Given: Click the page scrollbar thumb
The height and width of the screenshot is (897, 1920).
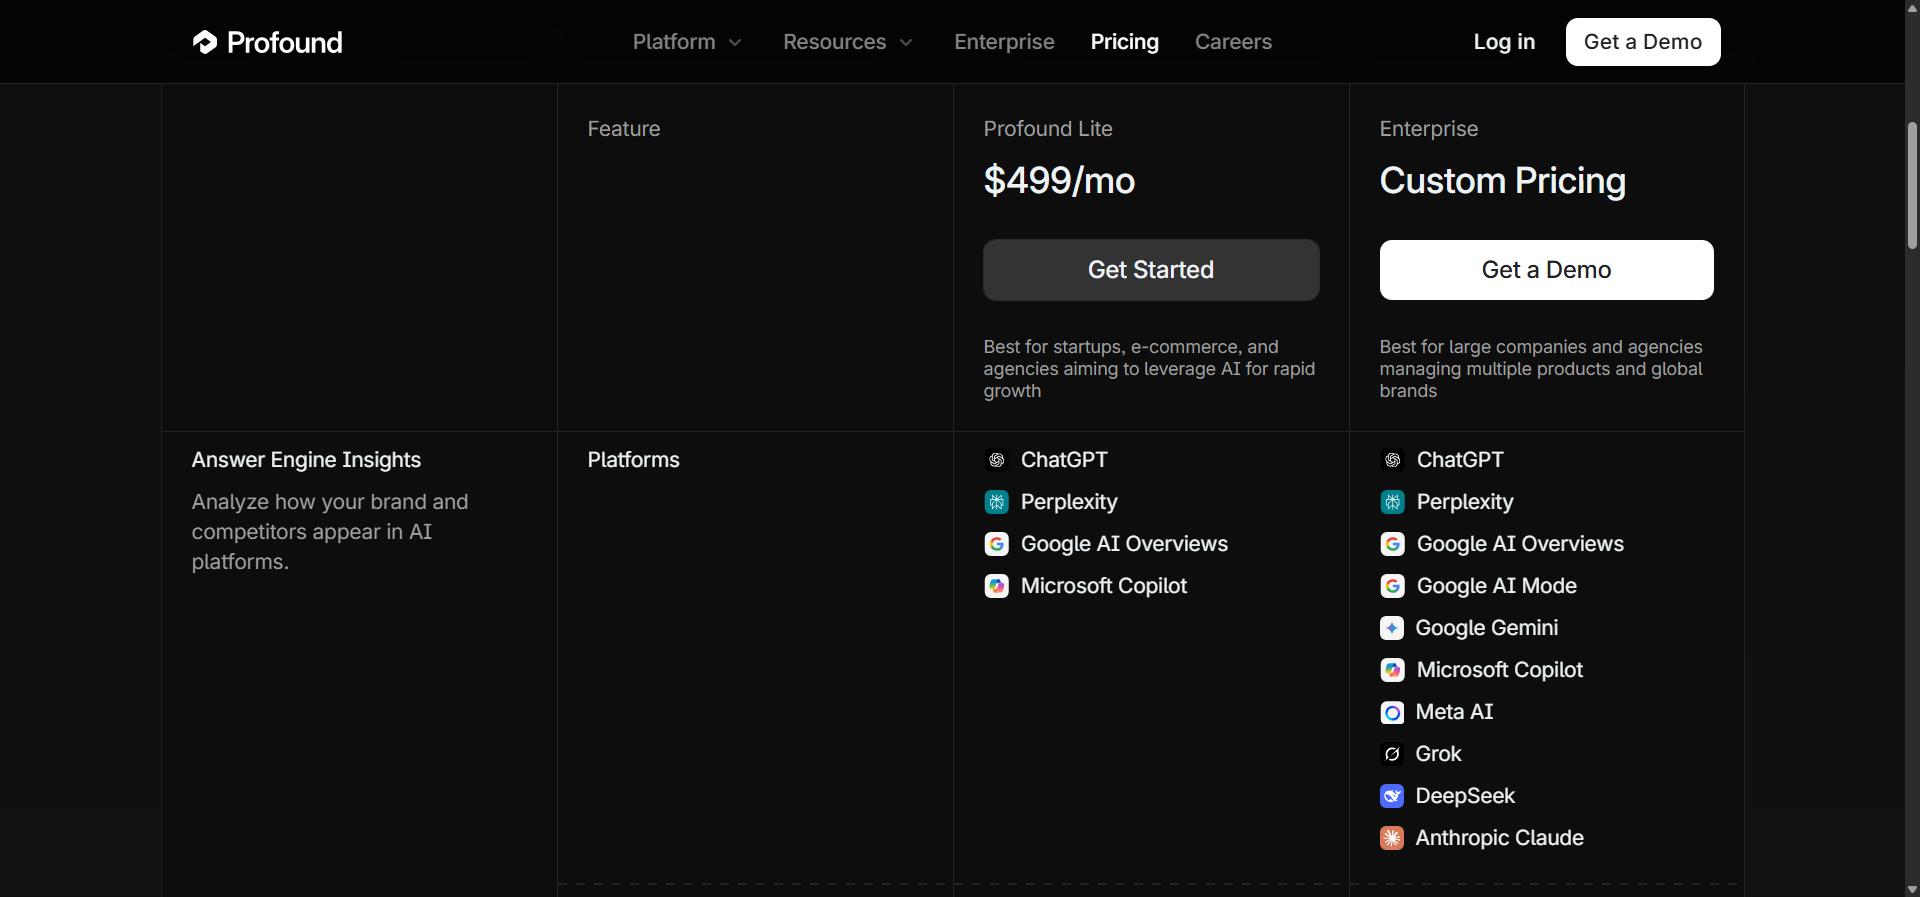Looking at the screenshot, I should (1912, 185).
